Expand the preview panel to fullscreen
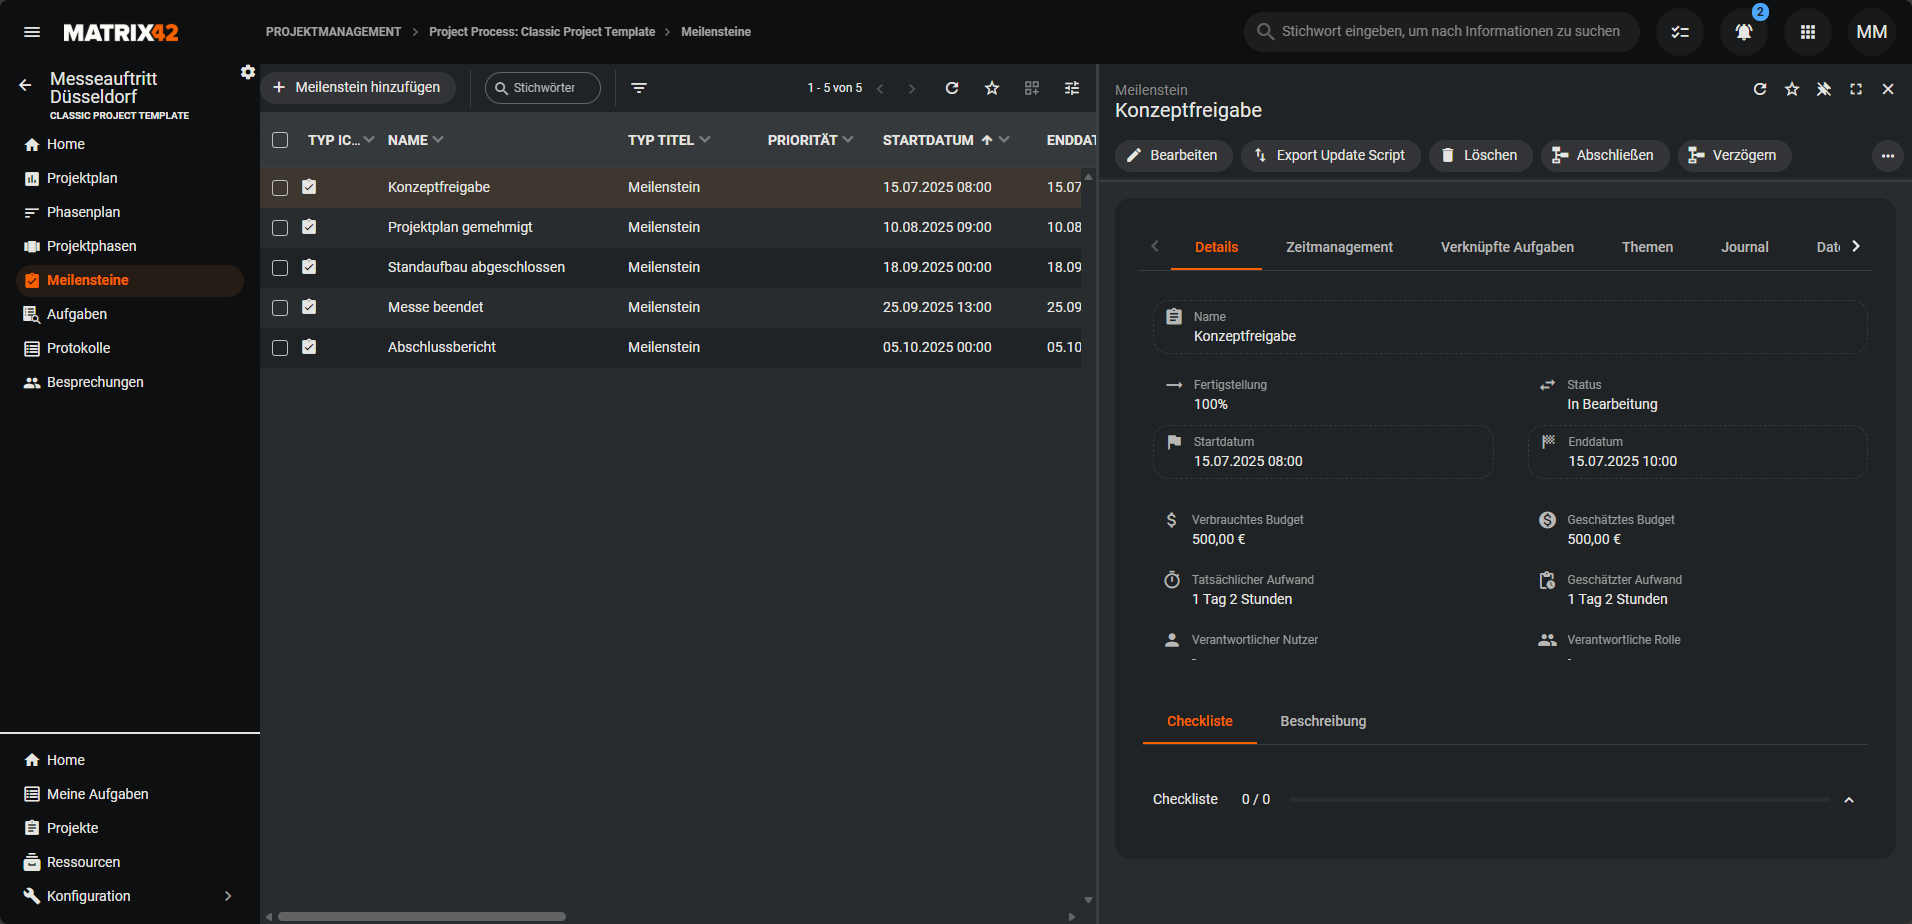This screenshot has height=924, width=1912. (1856, 89)
